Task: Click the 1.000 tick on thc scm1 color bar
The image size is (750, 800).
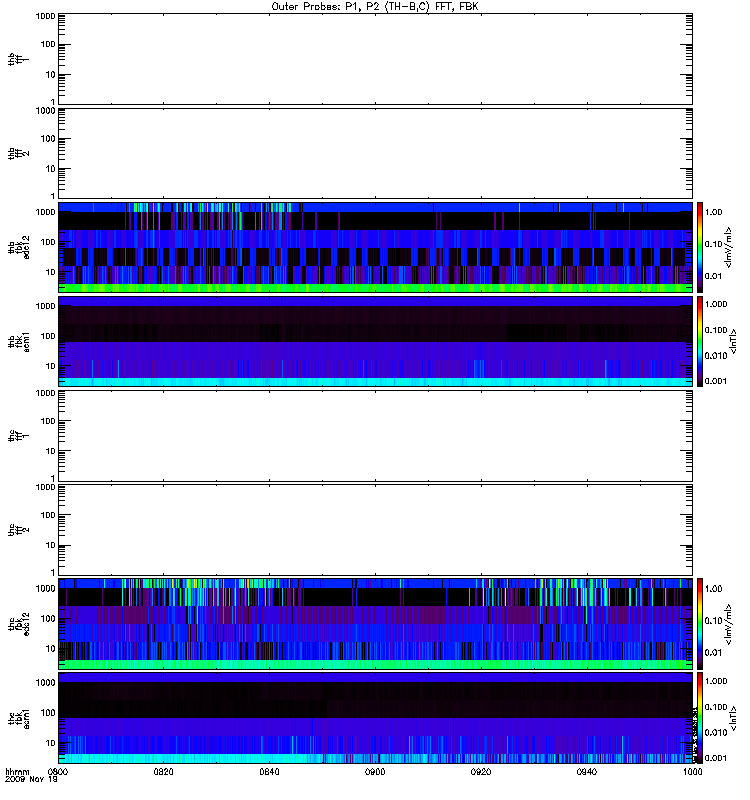Action: pos(716,681)
